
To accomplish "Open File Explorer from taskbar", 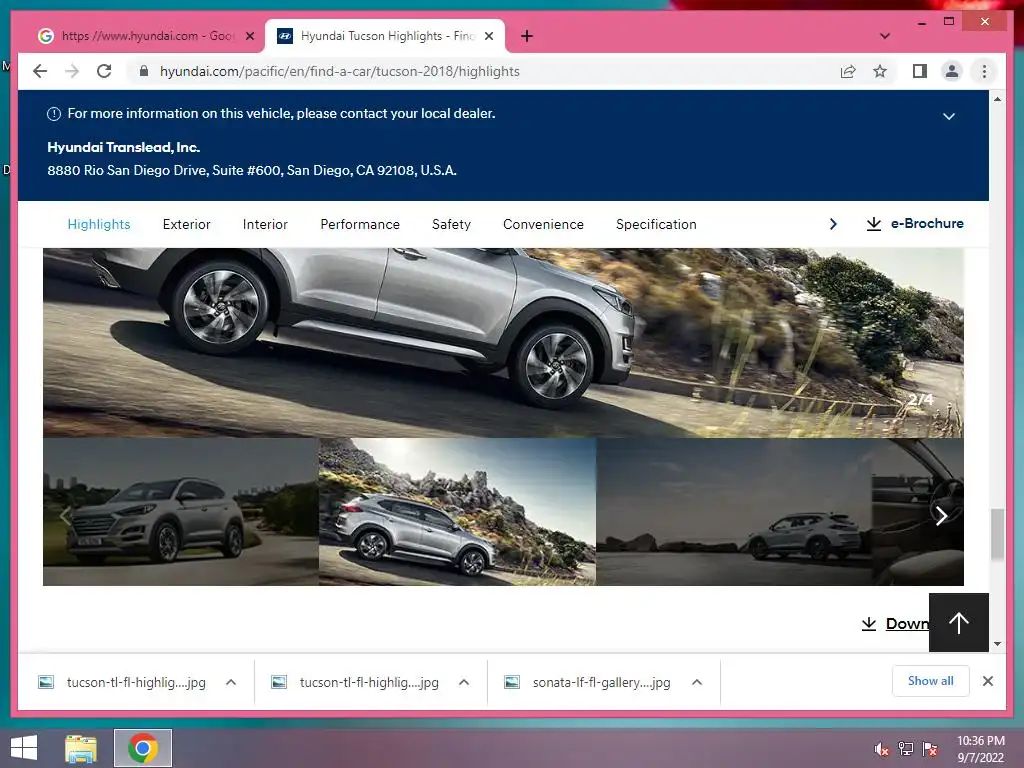I will tap(81, 748).
